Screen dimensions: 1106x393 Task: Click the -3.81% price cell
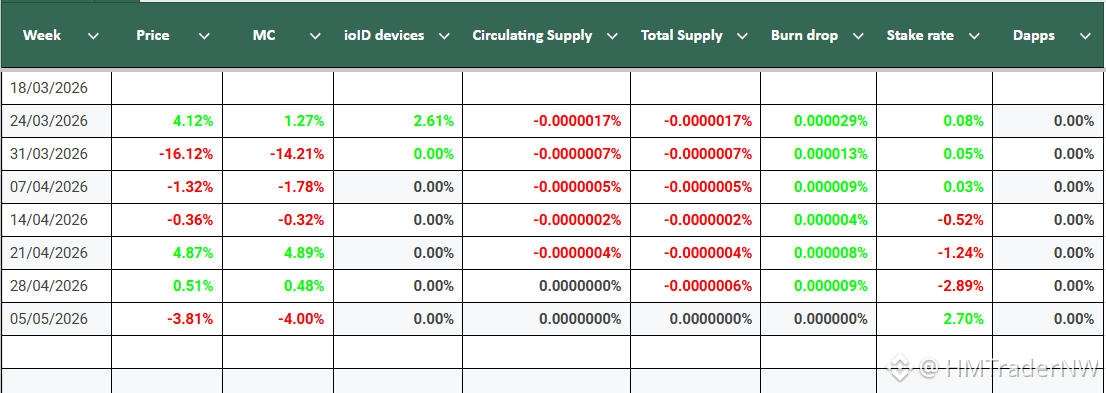pos(167,319)
